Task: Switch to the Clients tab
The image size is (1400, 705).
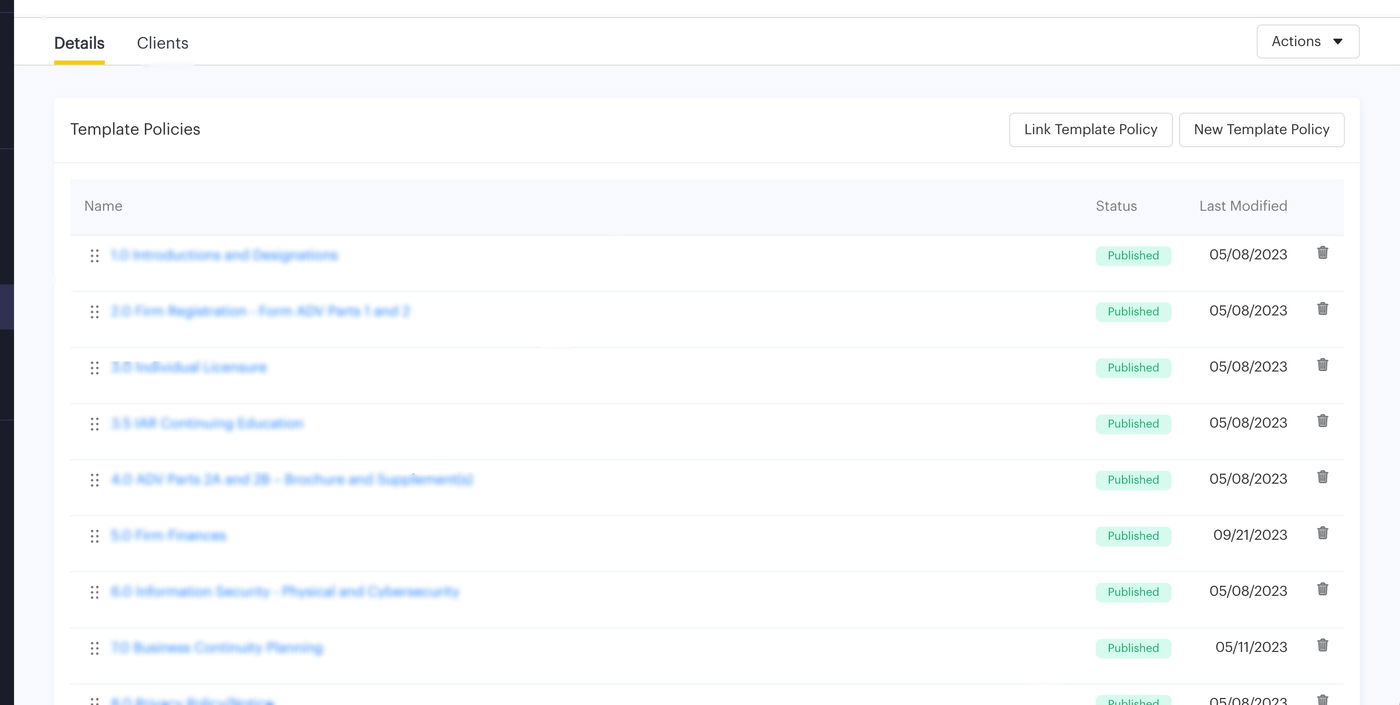Action: 162,43
